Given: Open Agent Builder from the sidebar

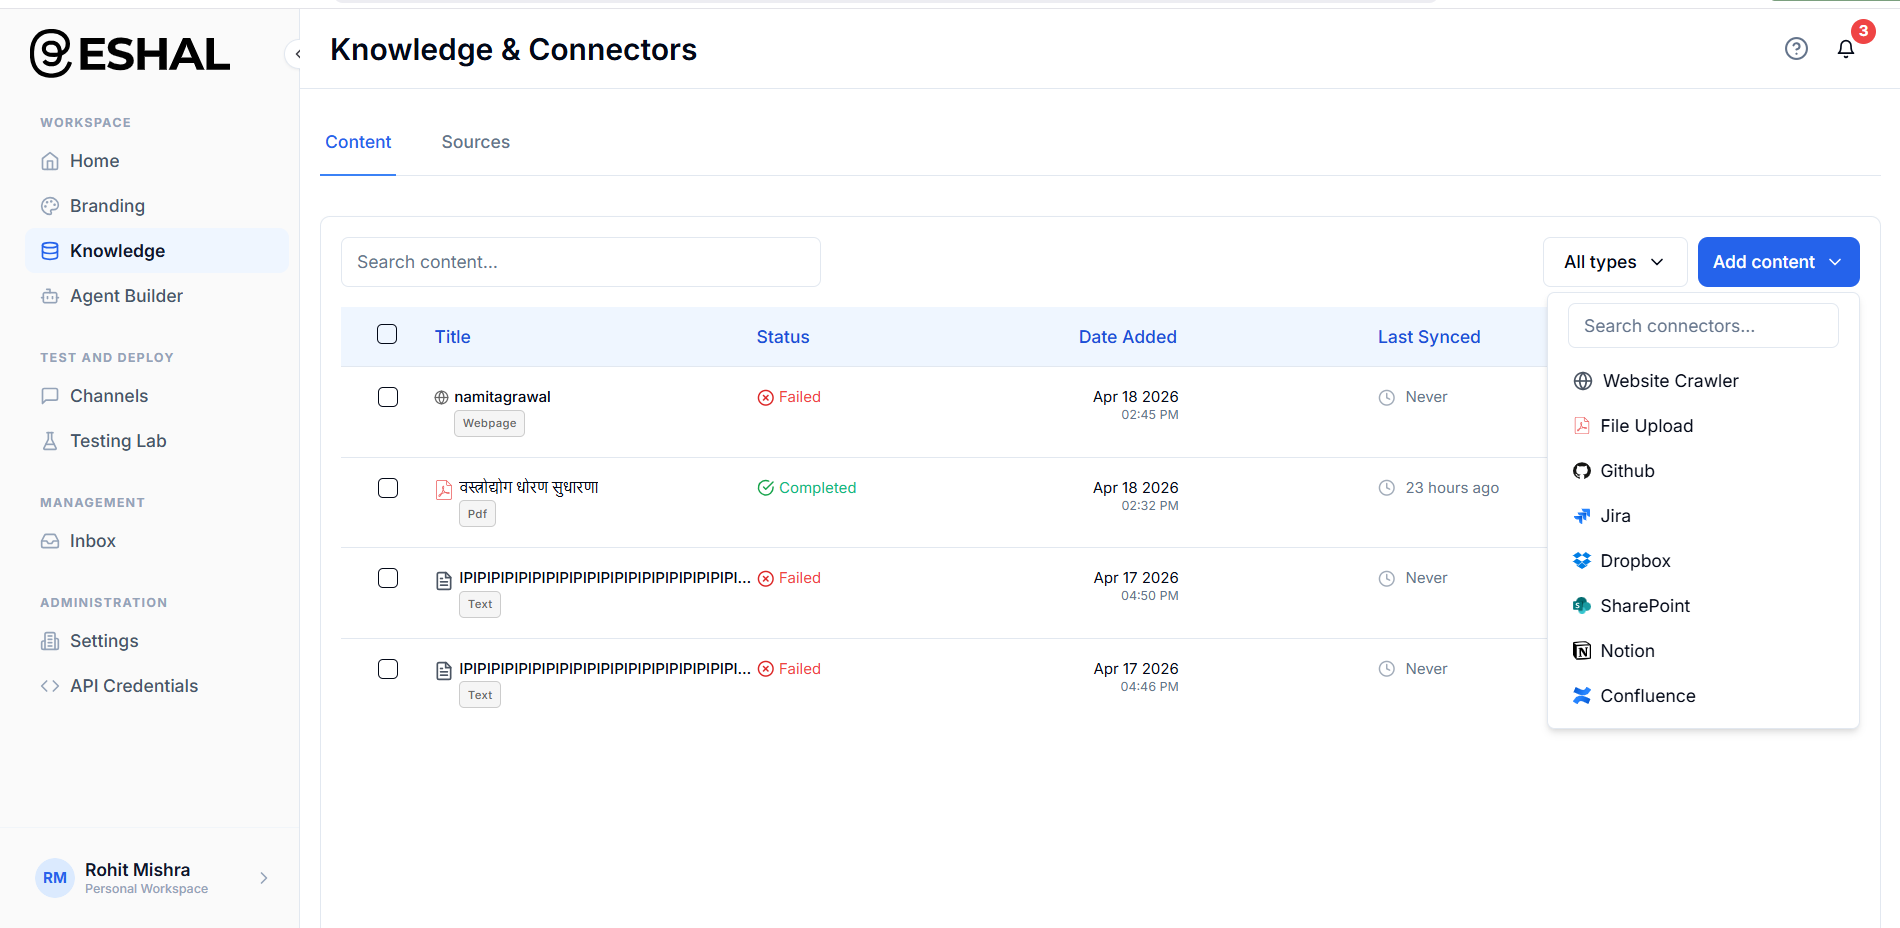Looking at the screenshot, I should coord(126,296).
